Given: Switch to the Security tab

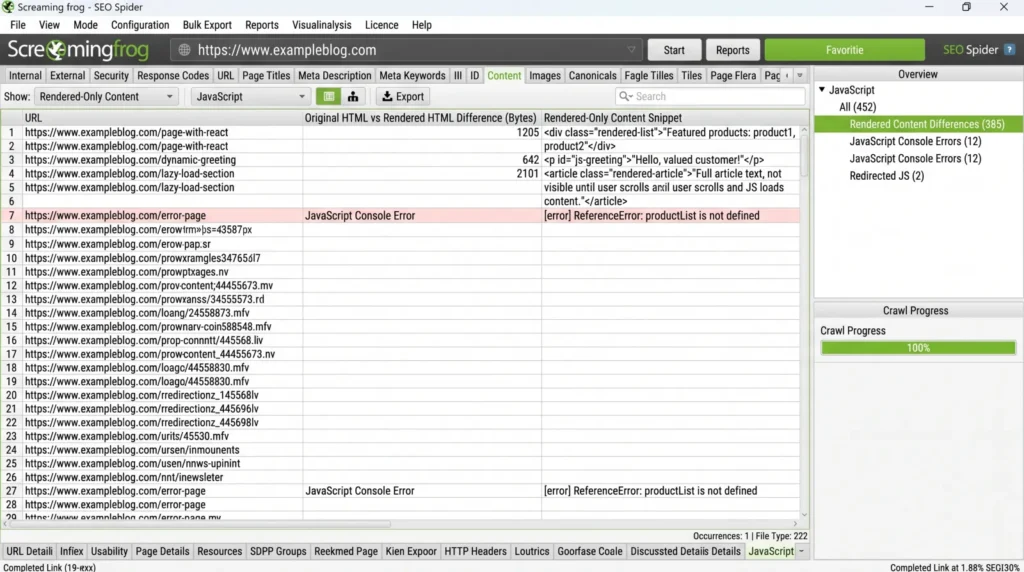Looking at the screenshot, I should 111,76.
